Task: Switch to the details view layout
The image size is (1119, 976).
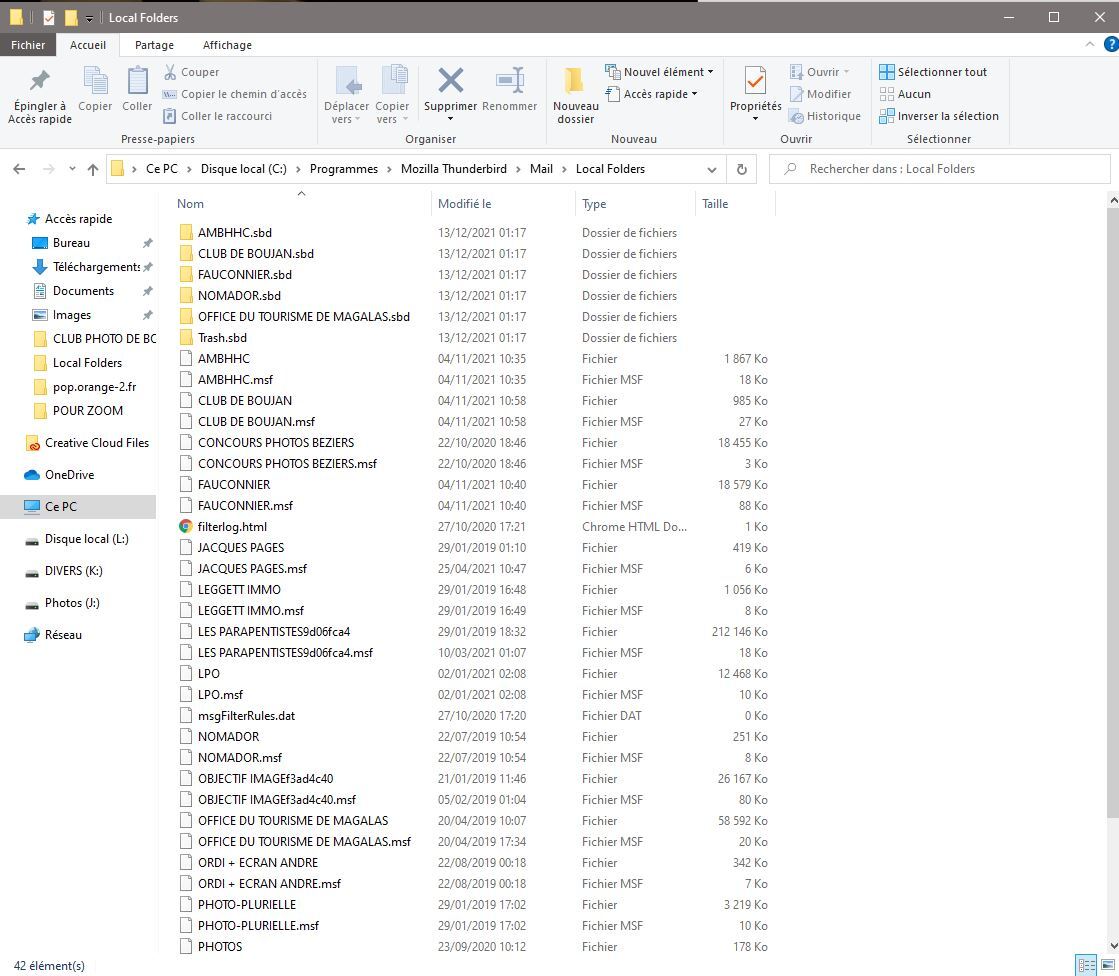Action: pos(1087,965)
